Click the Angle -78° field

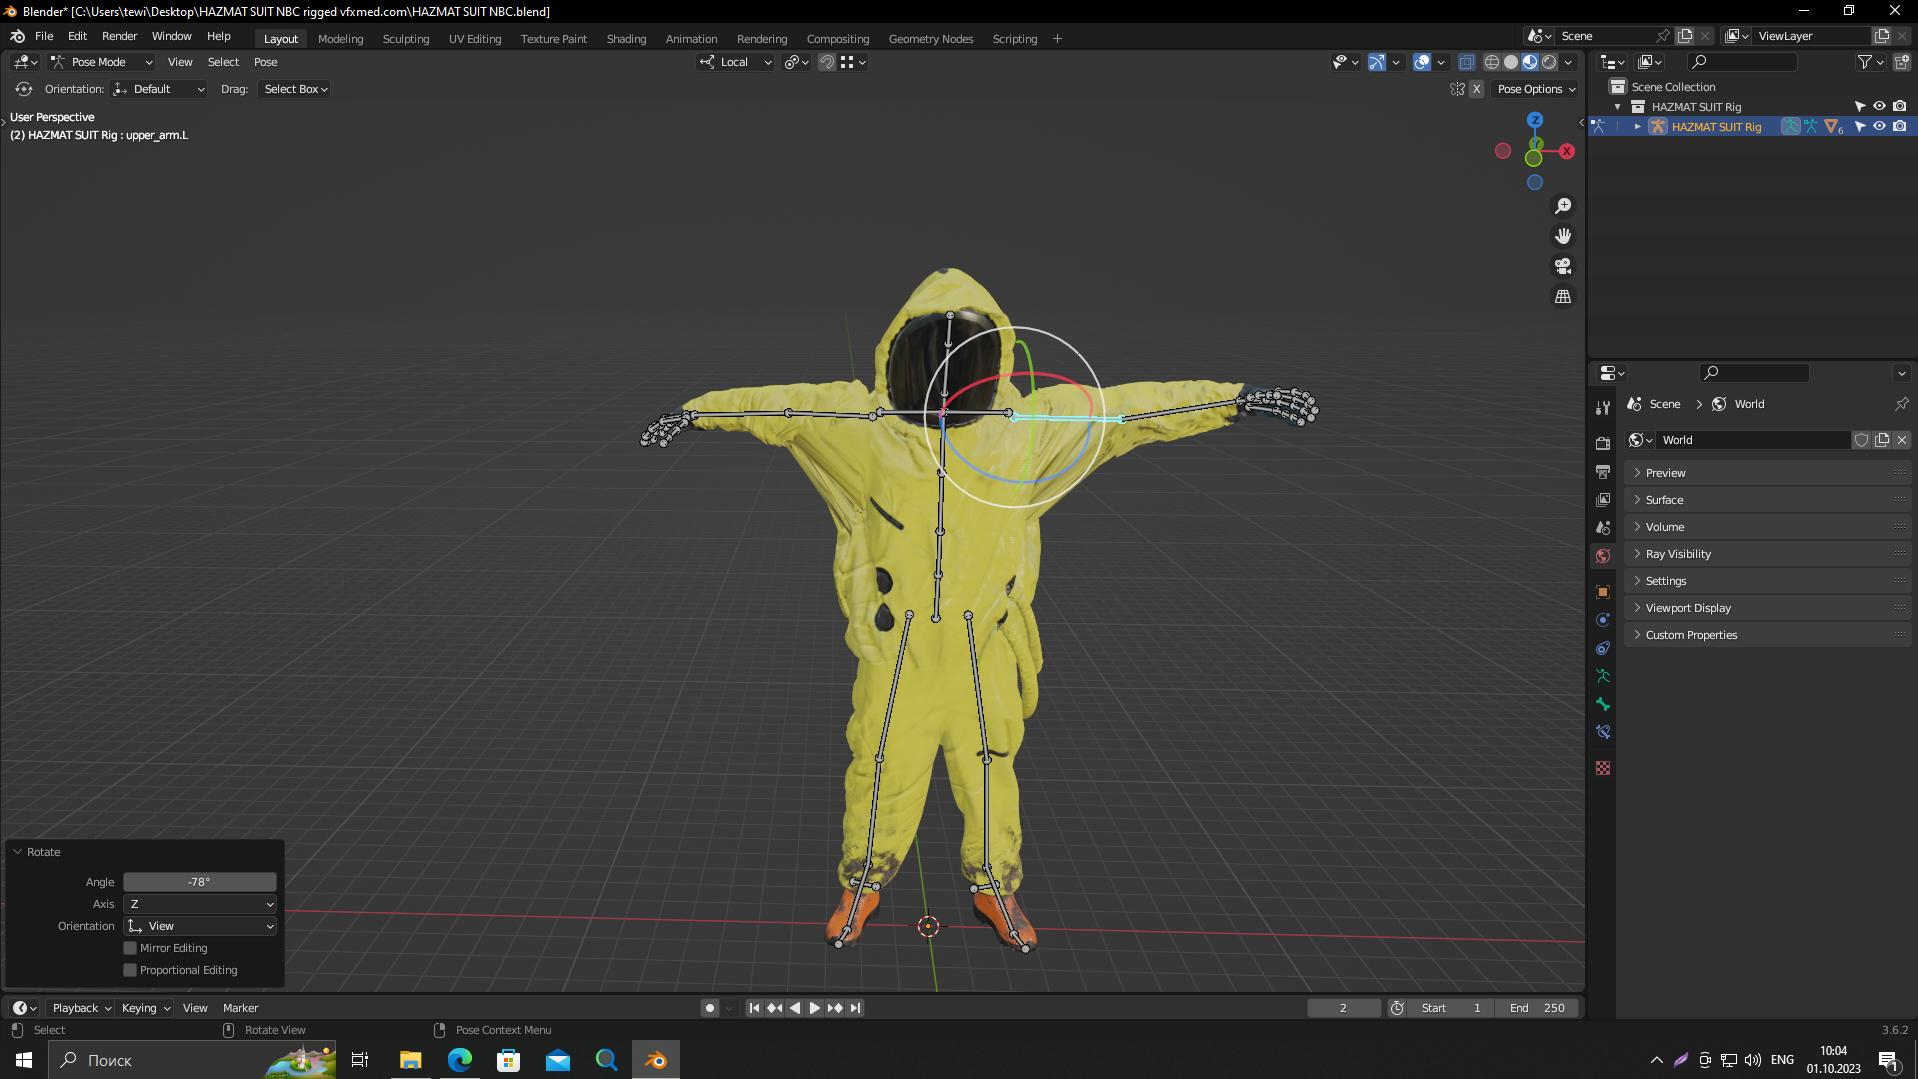point(200,882)
